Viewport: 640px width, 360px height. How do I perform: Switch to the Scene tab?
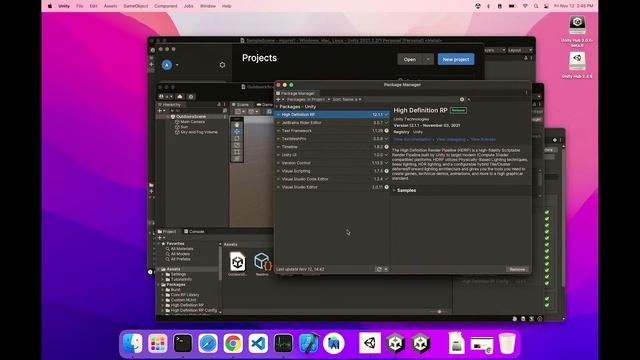pos(240,104)
